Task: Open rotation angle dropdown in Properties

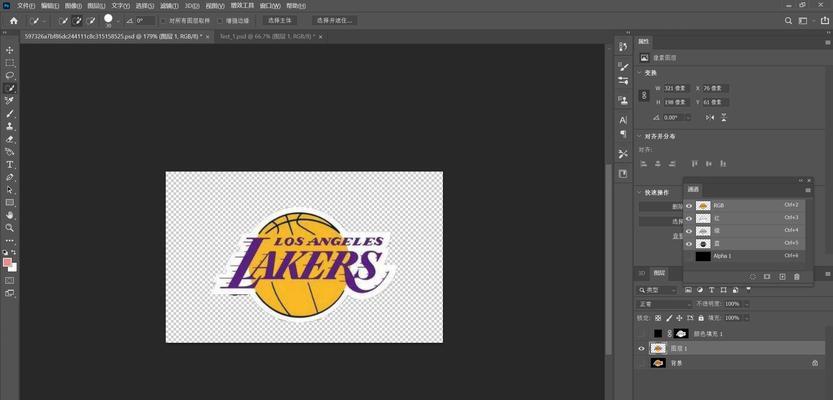Action: tap(688, 117)
